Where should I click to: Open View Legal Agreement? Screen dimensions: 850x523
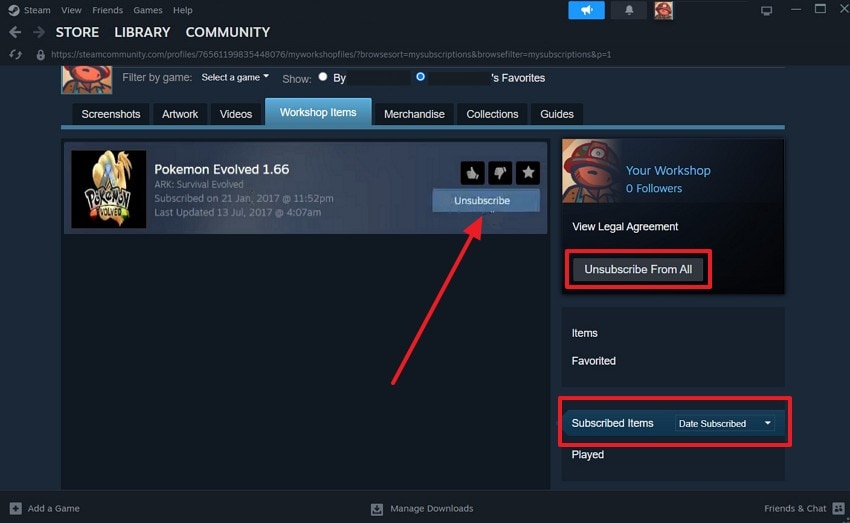[625, 227]
